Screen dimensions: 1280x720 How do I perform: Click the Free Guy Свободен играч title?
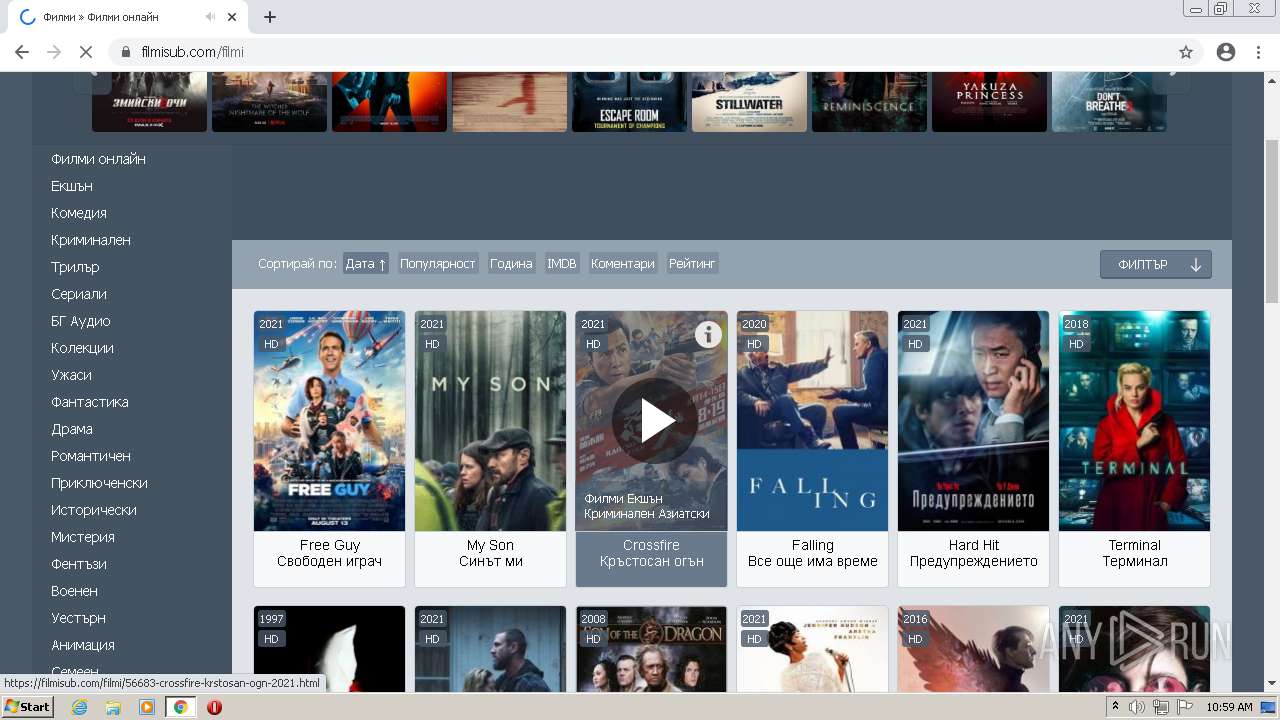pyautogui.click(x=329, y=553)
